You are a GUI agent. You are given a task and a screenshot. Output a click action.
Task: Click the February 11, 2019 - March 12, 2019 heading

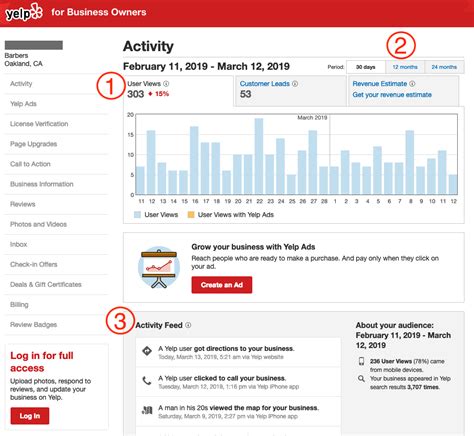[206, 66]
